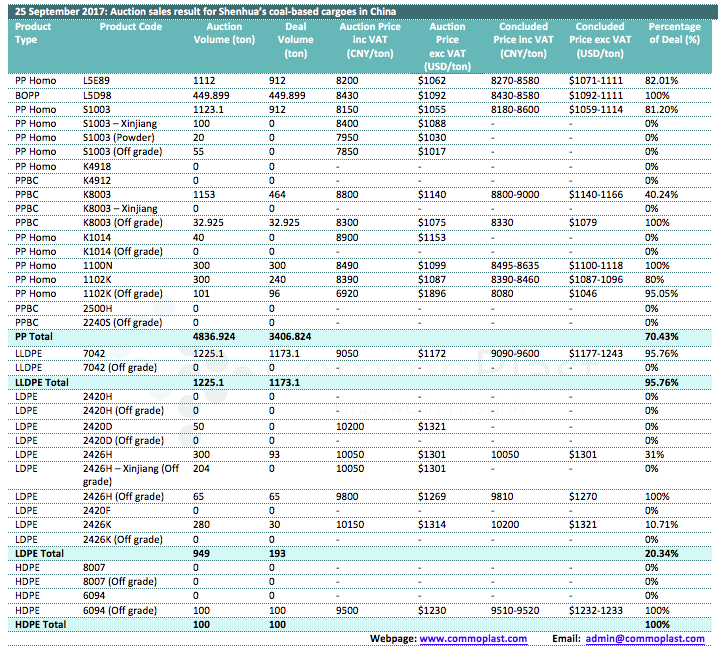Select the LDPE Total row label
Viewport: 718px width, 654px height.
pyautogui.click(x=39, y=552)
